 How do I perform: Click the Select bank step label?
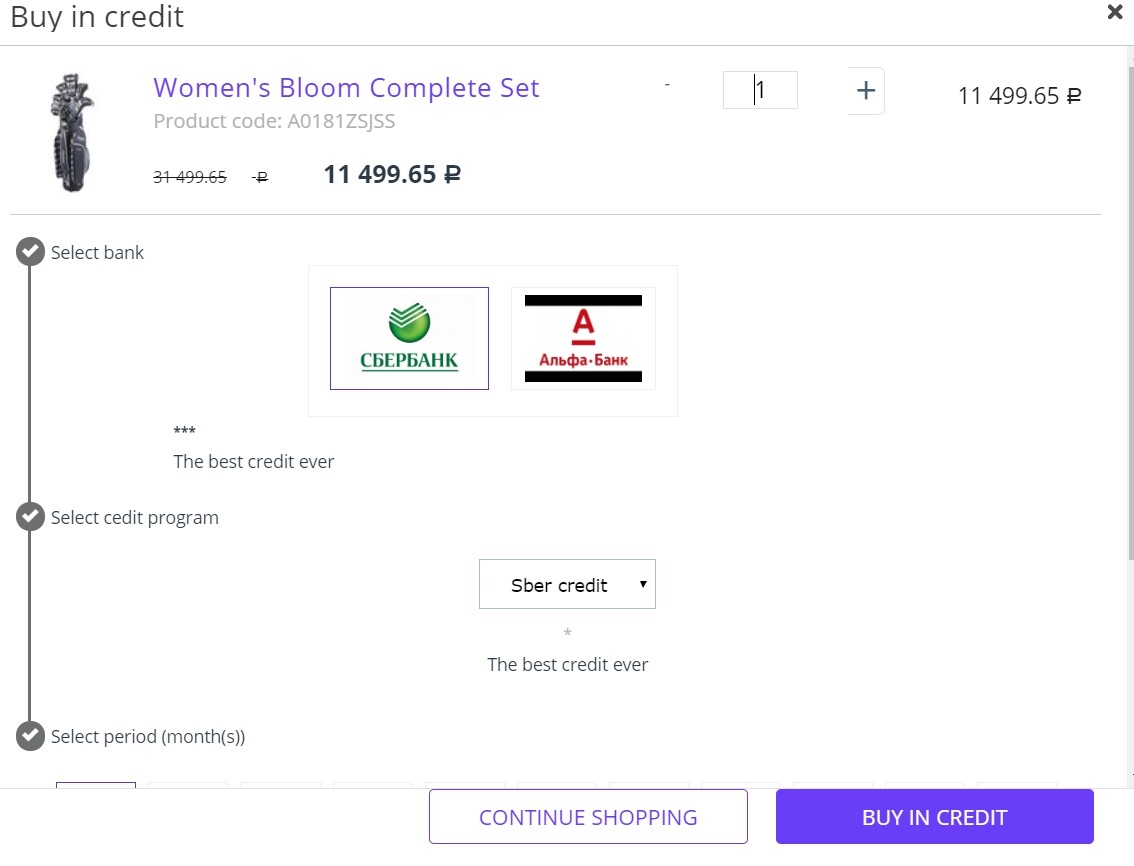[97, 252]
